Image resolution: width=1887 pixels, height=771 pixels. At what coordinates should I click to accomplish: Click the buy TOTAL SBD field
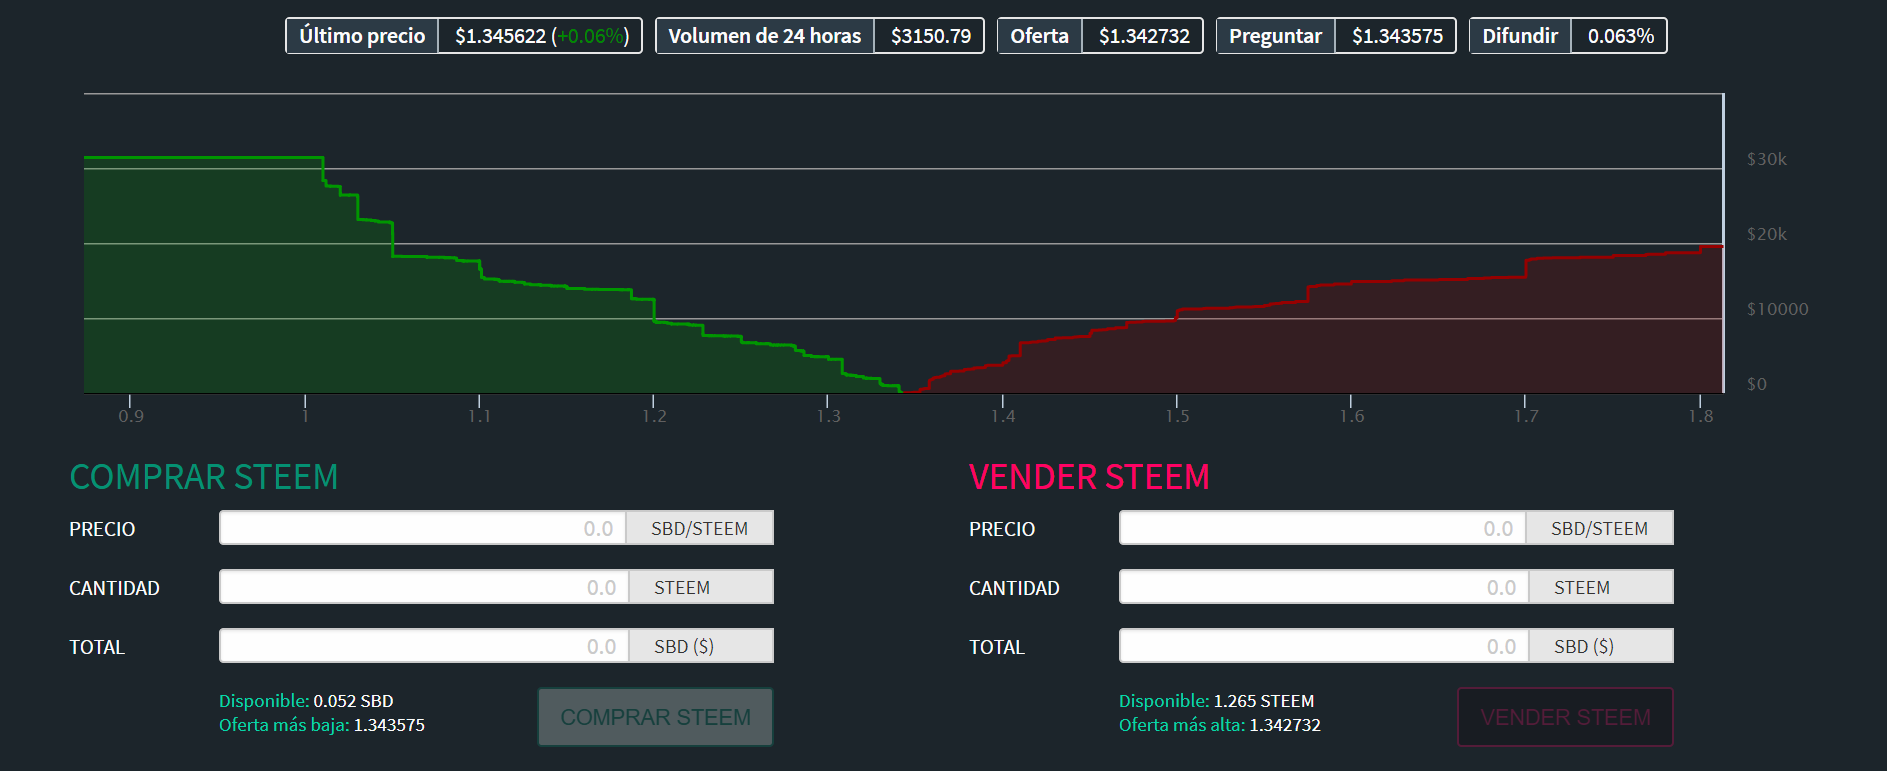(x=424, y=646)
